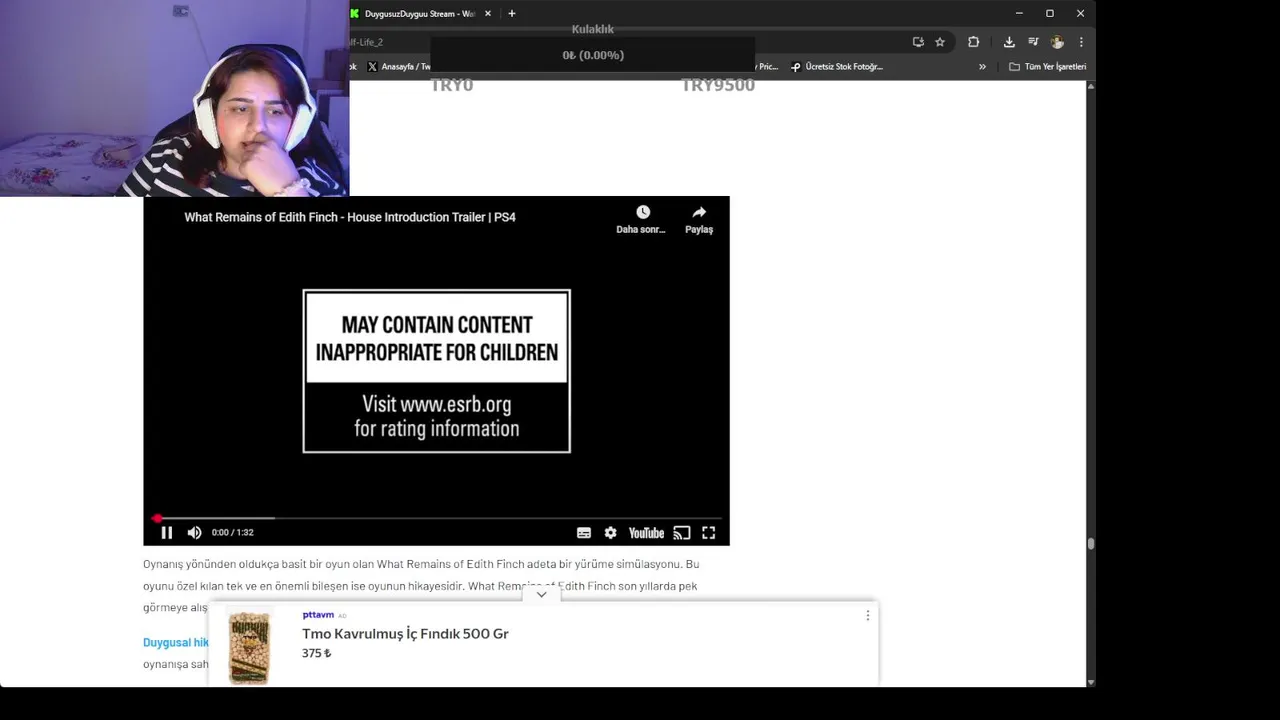The height and width of the screenshot is (720, 1280).
Task: Pause the Edith Finch trailer video
Action: tap(167, 533)
